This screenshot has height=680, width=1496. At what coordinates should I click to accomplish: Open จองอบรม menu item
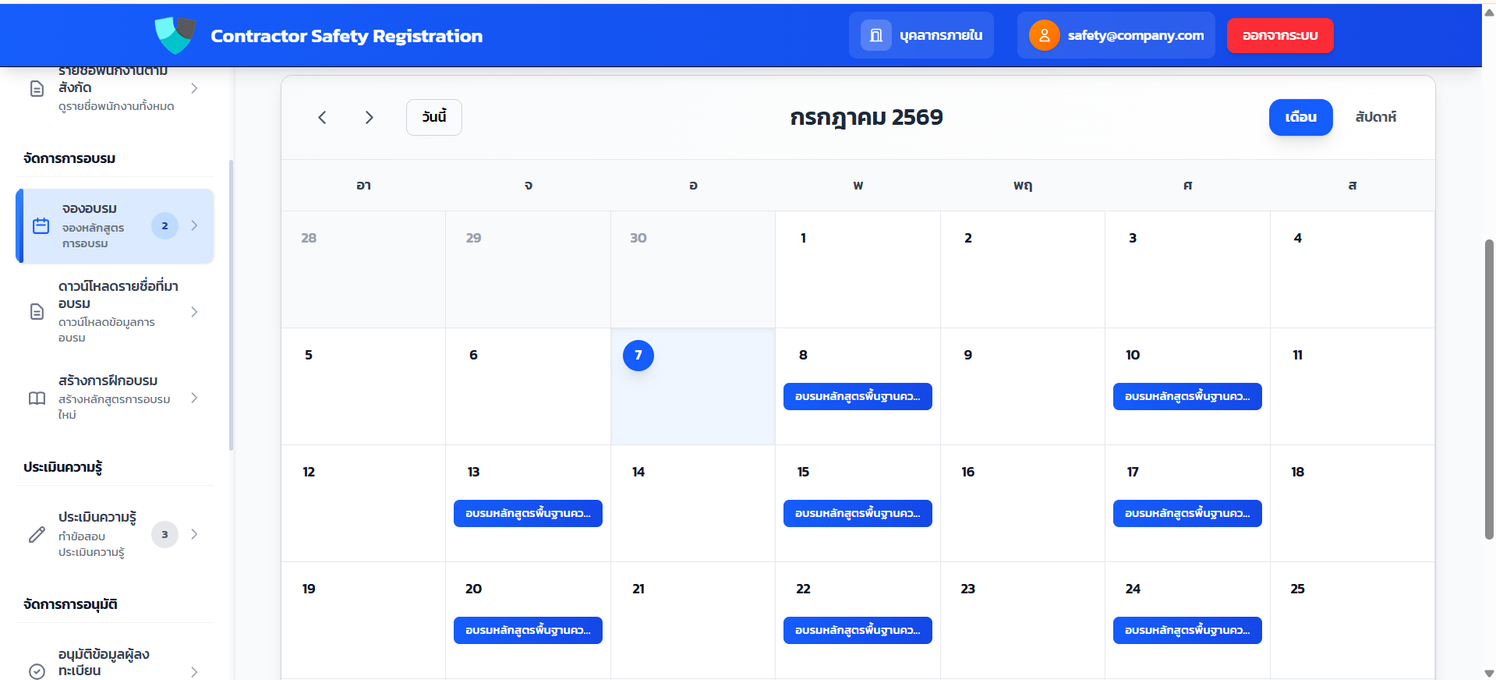pyautogui.click(x=115, y=226)
